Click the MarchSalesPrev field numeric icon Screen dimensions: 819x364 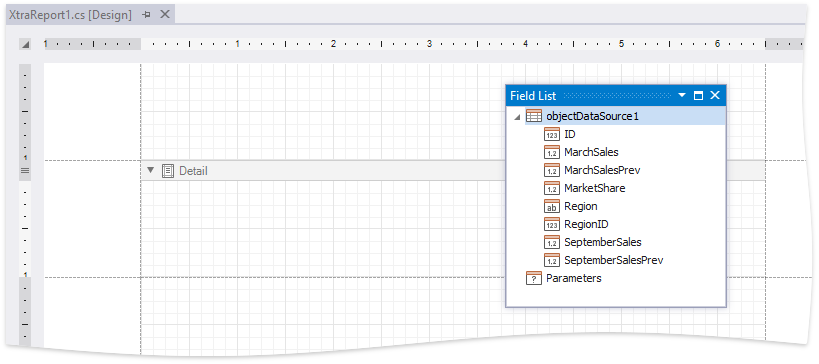tap(552, 170)
